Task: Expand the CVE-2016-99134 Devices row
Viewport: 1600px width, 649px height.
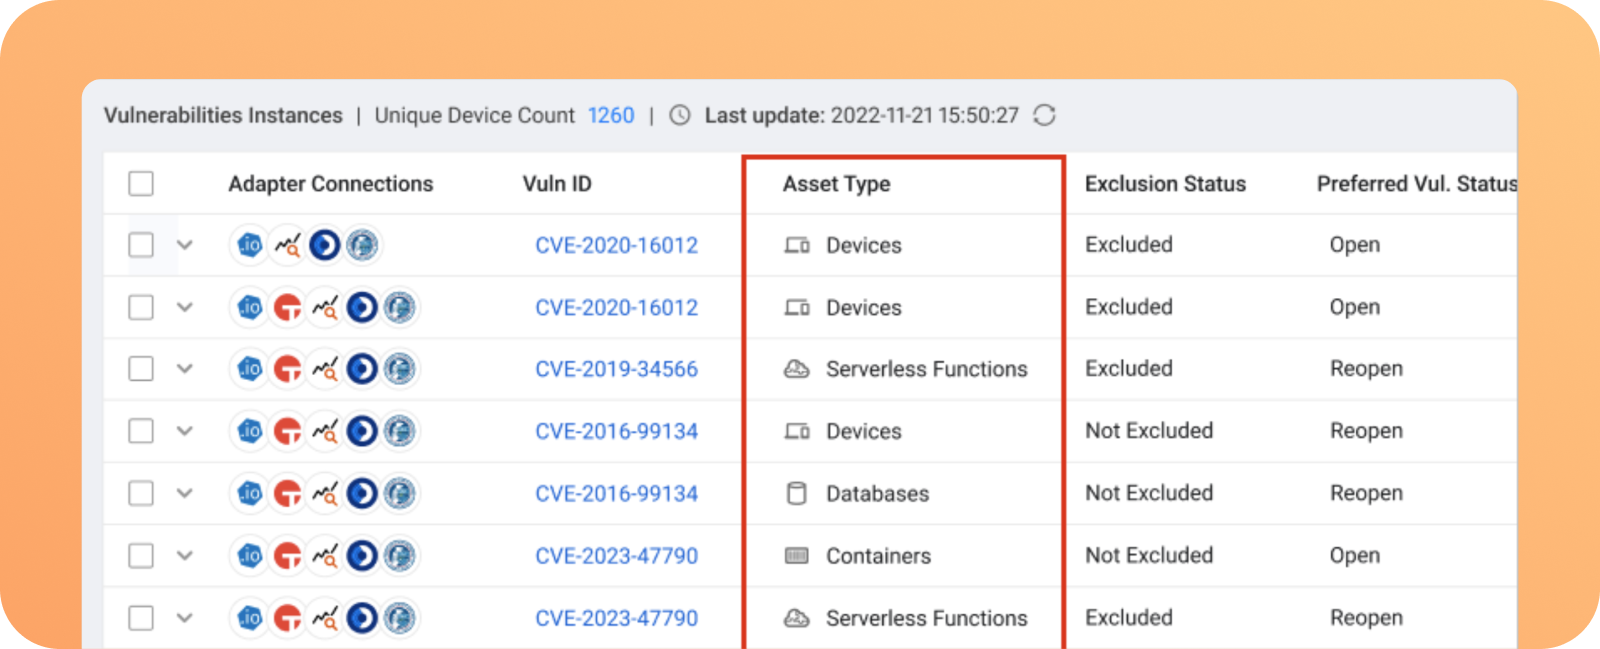Action: (185, 431)
